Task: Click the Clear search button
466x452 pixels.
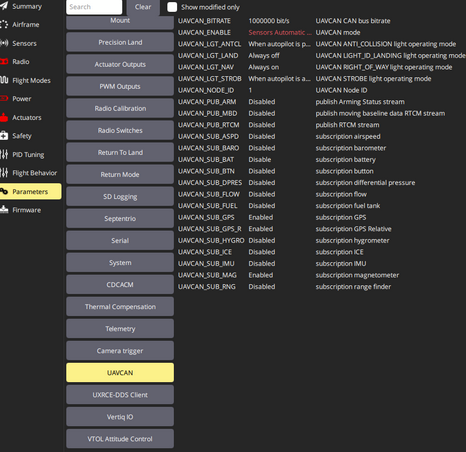Action: pyautogui.click(x=143, y=7)
